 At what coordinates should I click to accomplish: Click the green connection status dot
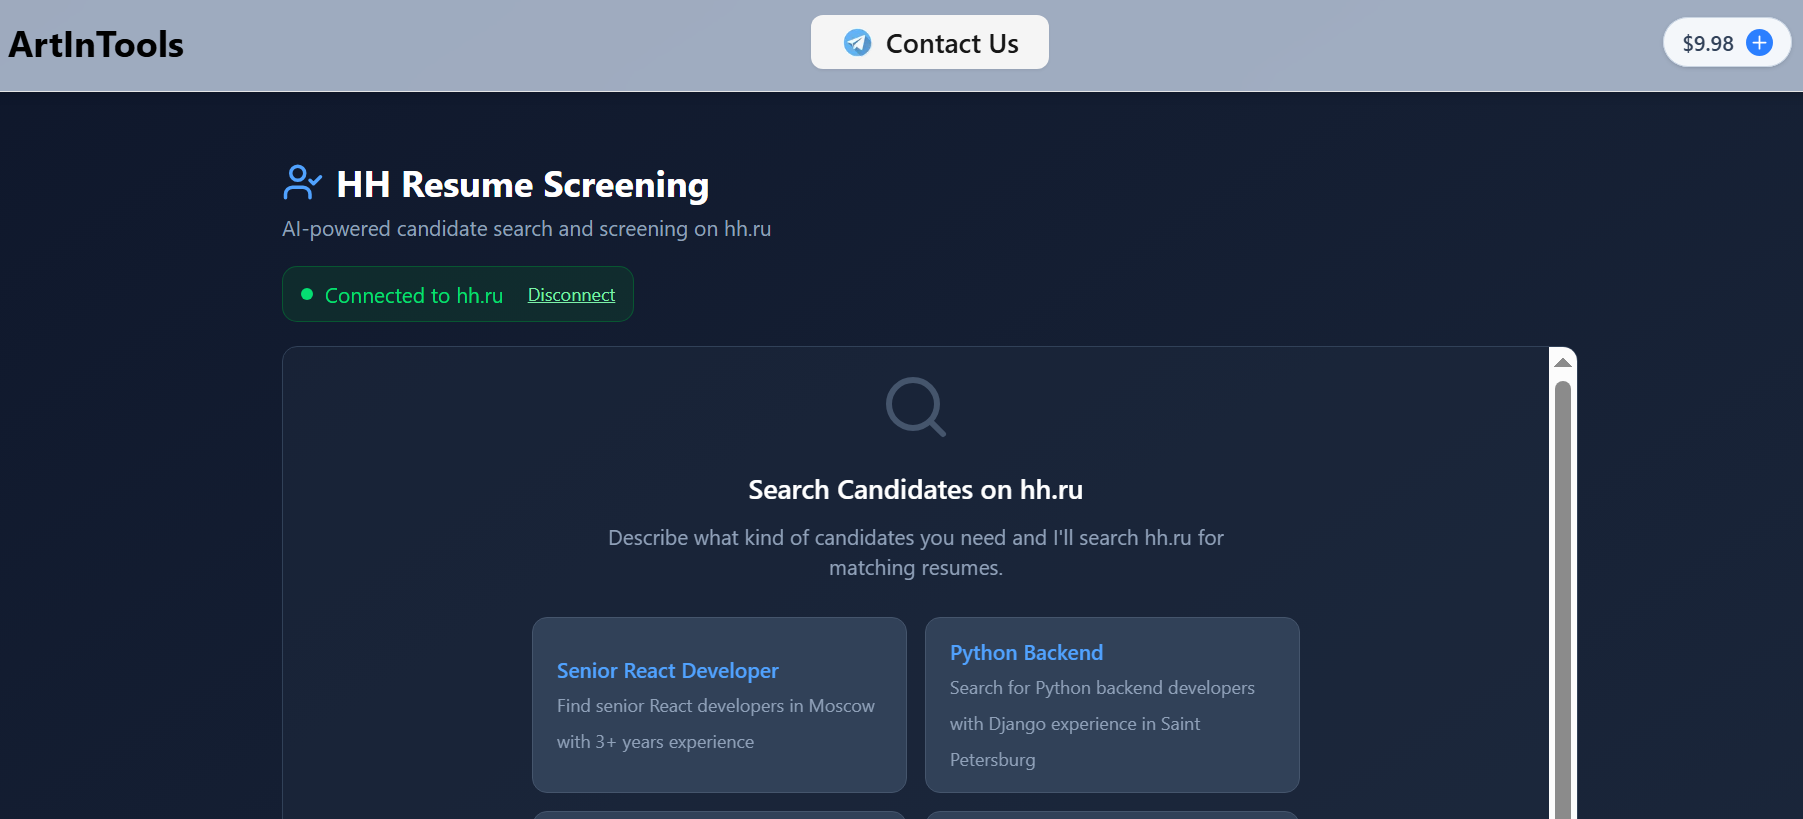307,294
